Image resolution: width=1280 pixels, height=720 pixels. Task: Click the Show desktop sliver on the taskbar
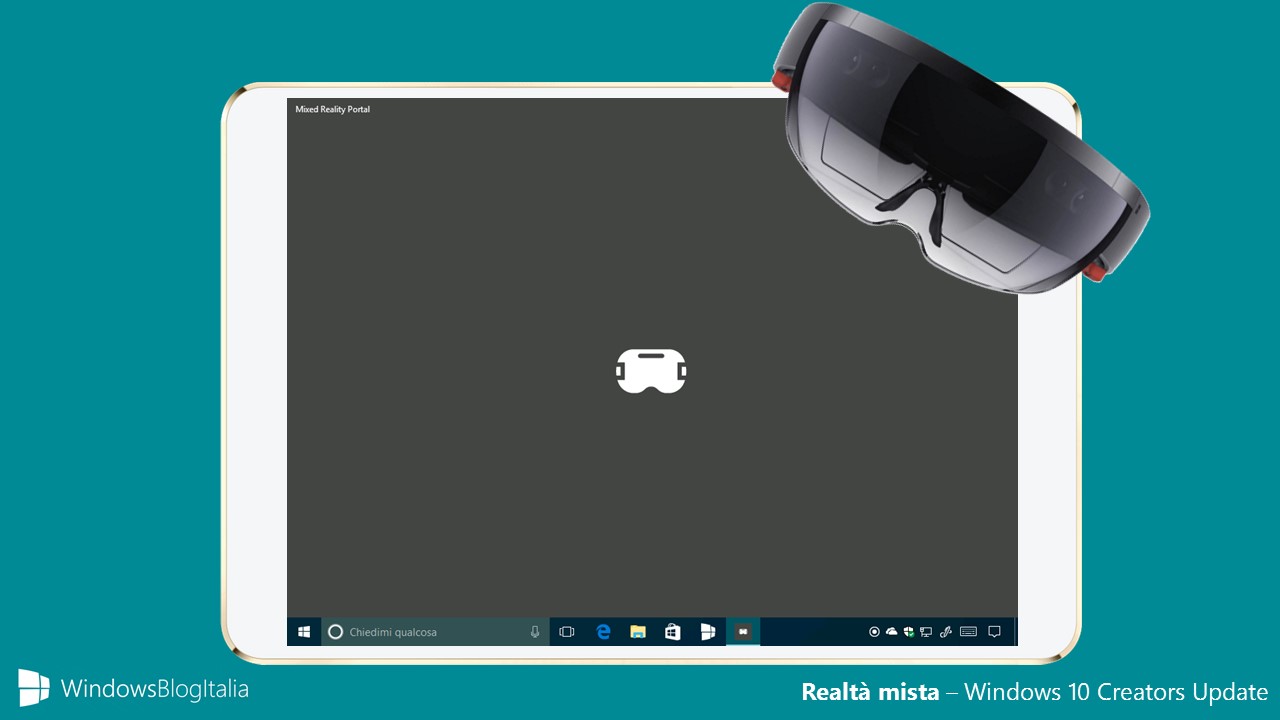pyautogui.click(x=1015, y=632)
